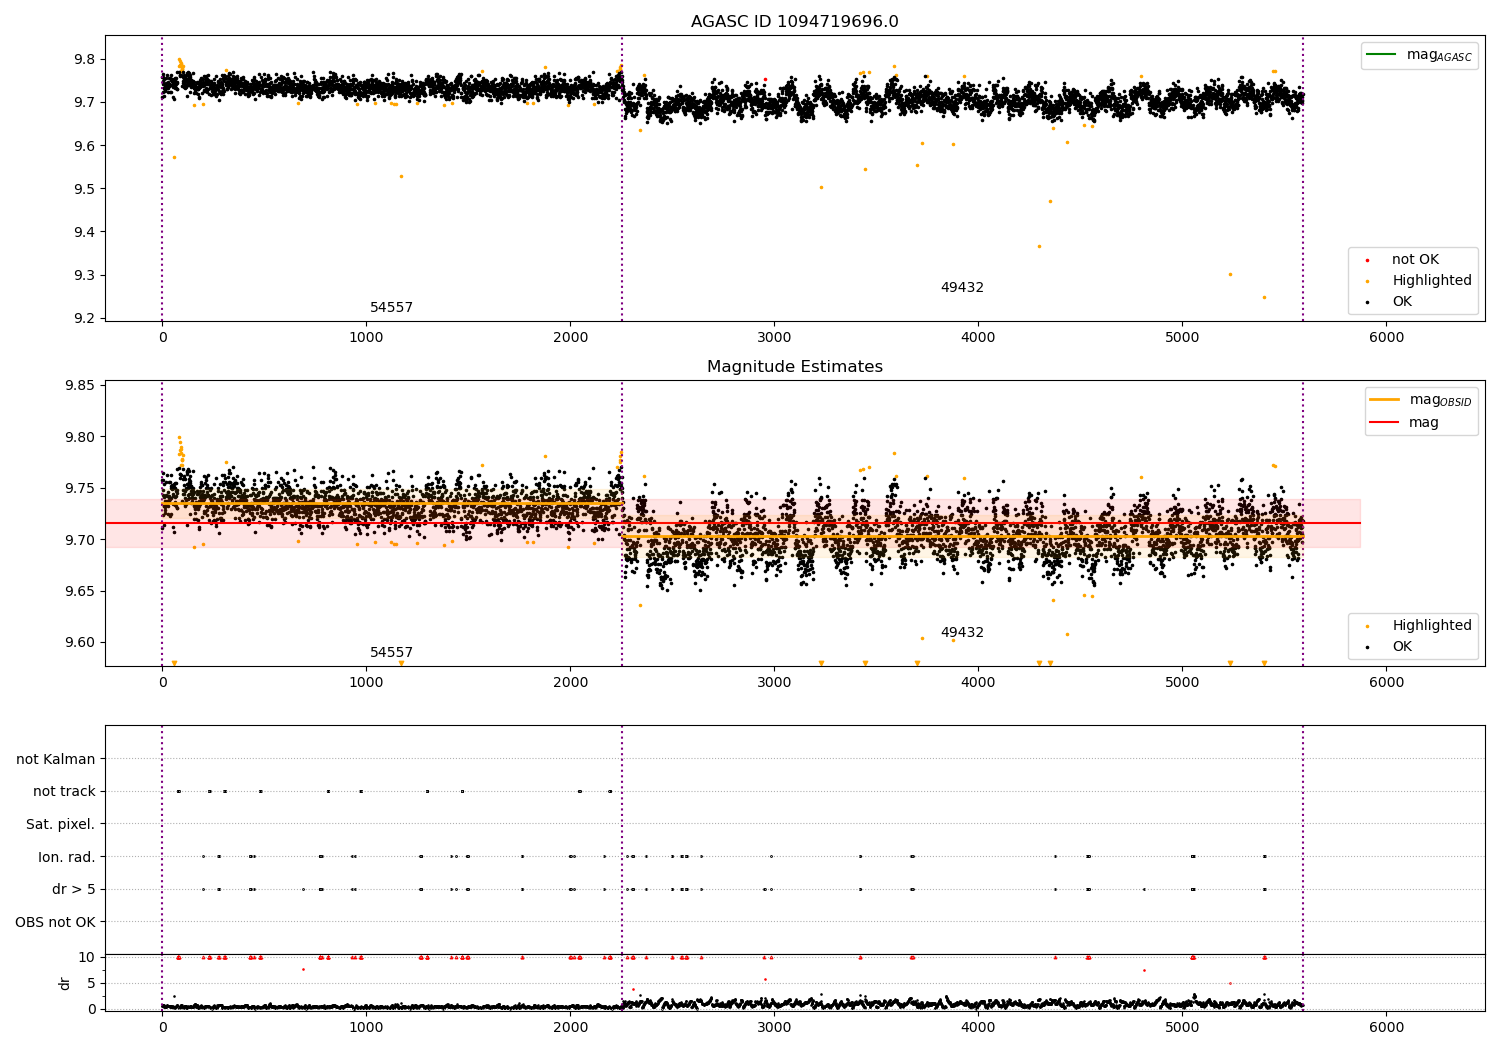
Task: Click the '2000' x-axis tick under the middle plot
Action: pos(570,683)
